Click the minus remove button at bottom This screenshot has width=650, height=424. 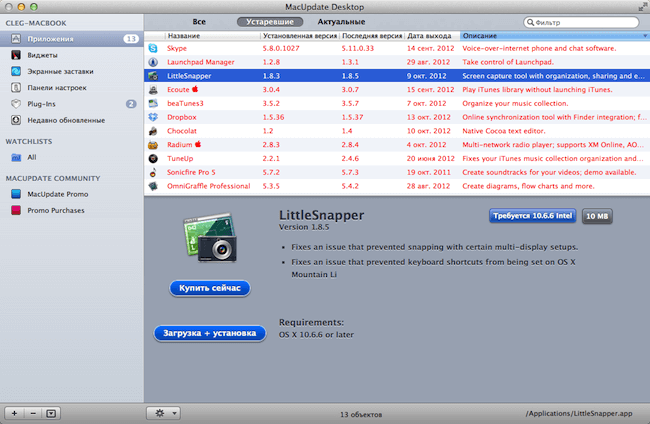(33, 413)
